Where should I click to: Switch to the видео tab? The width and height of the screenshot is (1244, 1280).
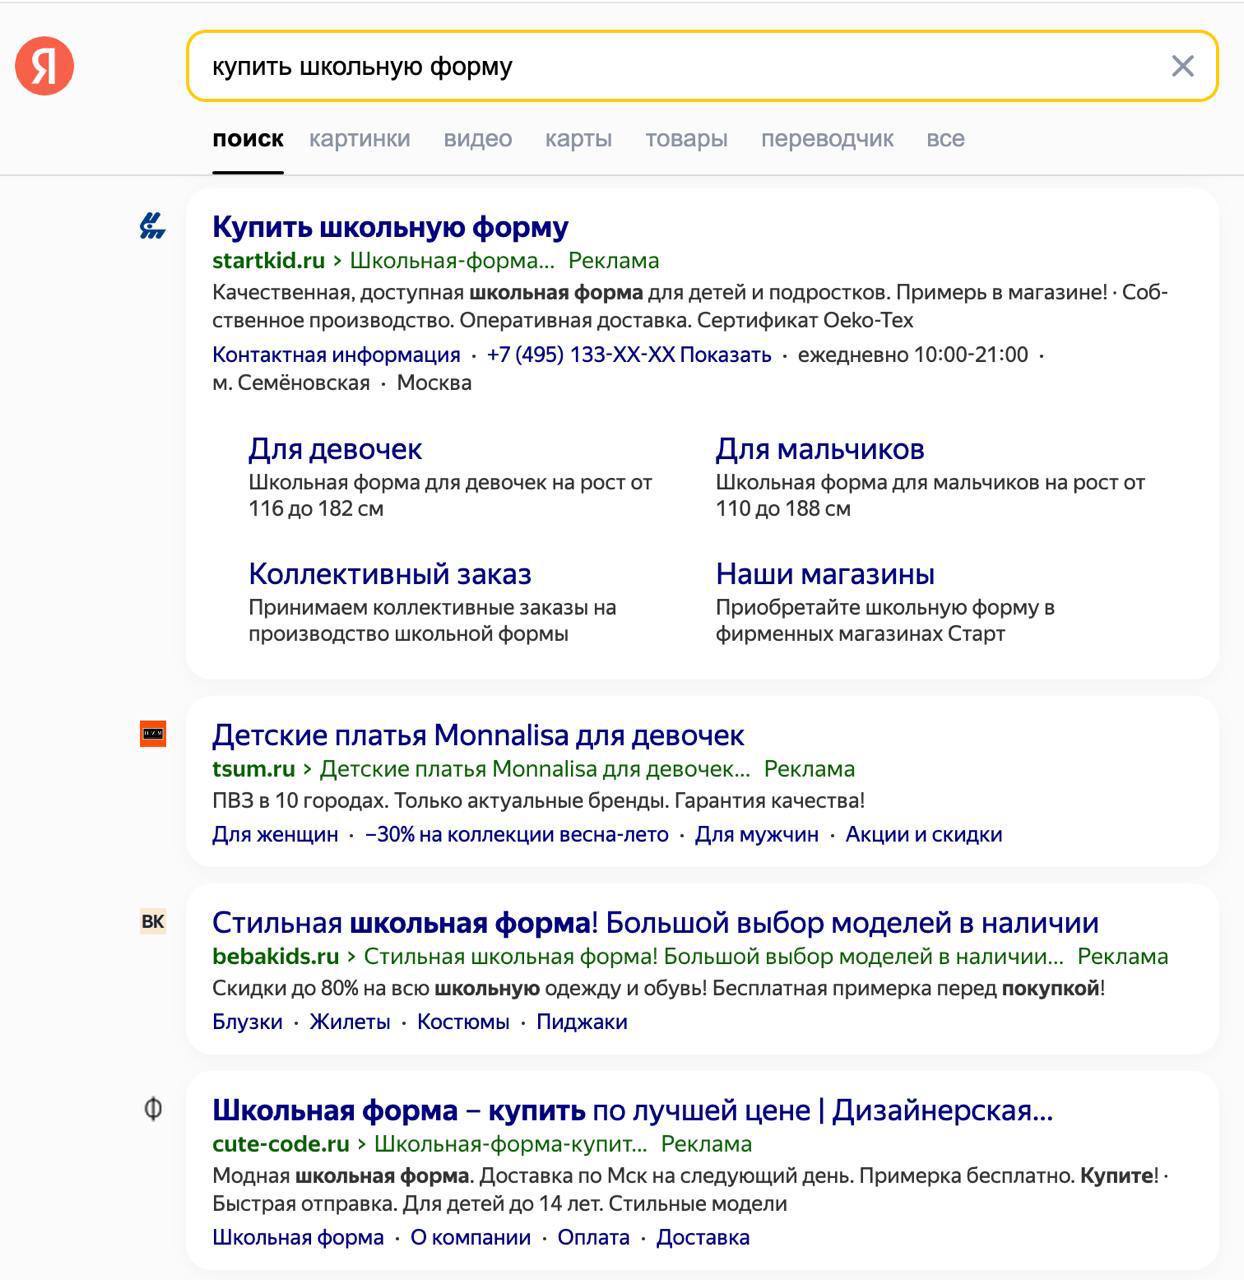coord(477,139)
